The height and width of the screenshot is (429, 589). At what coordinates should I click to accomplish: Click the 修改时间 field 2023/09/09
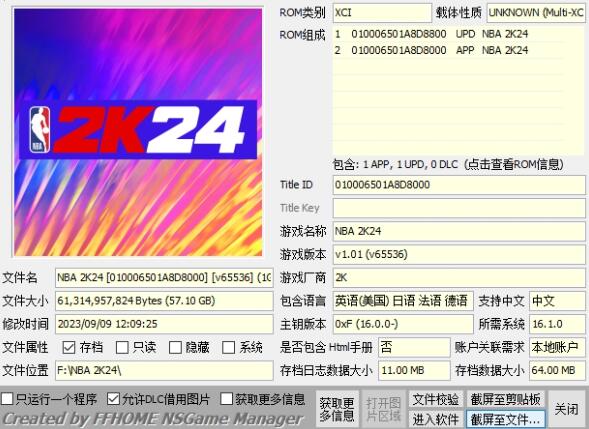[x=164, y=324]
